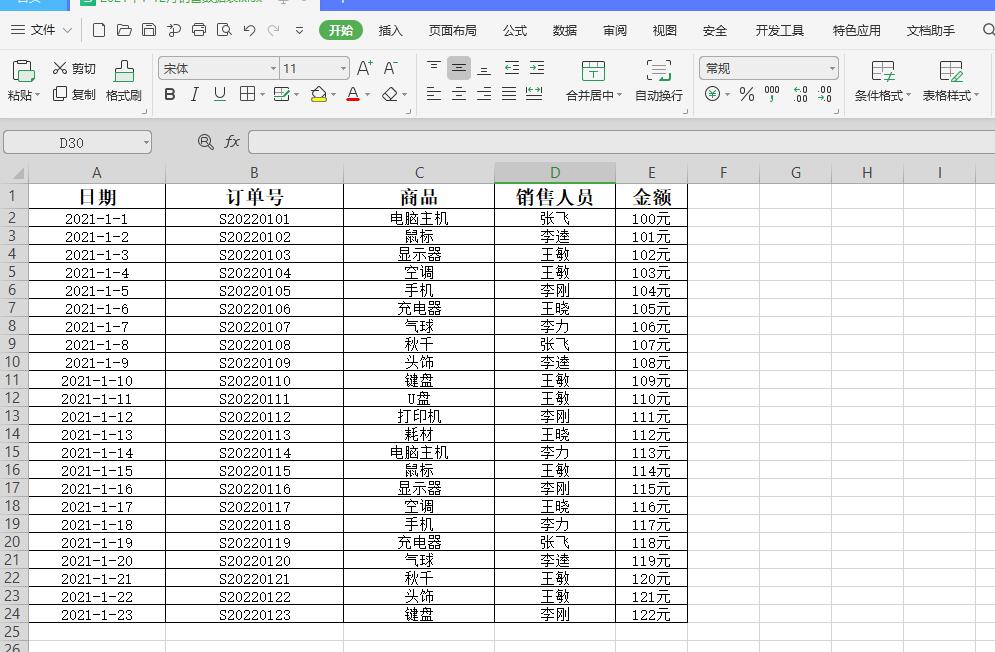Click the print icon
The image size is (995, 652).
click(199, 30)
